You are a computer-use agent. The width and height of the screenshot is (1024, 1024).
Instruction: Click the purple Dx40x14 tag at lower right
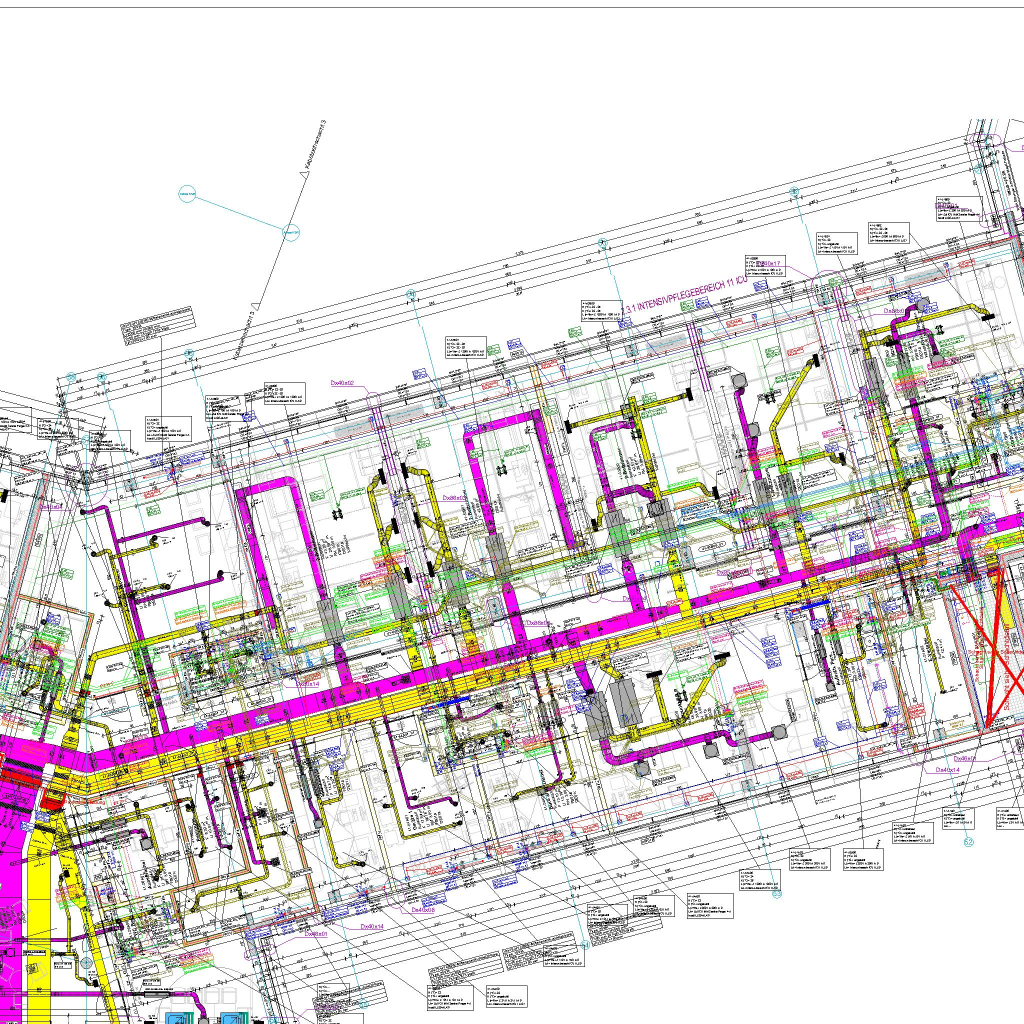(947, 770)
